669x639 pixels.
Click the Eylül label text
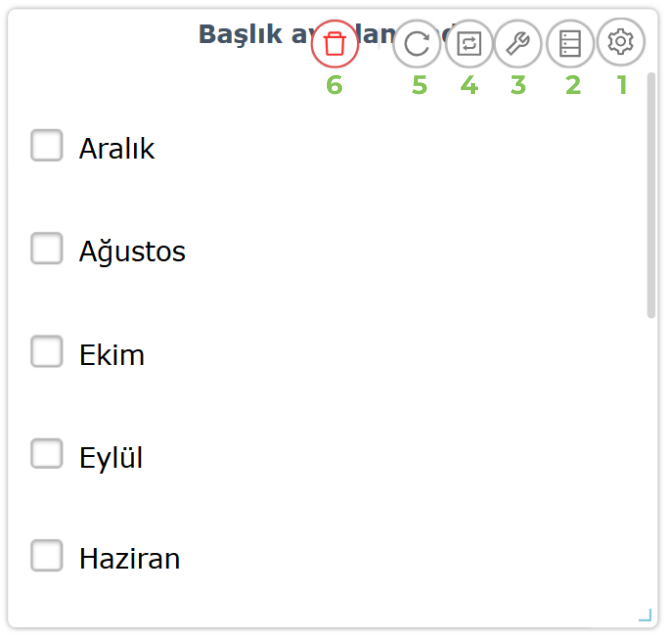(111, 458)
